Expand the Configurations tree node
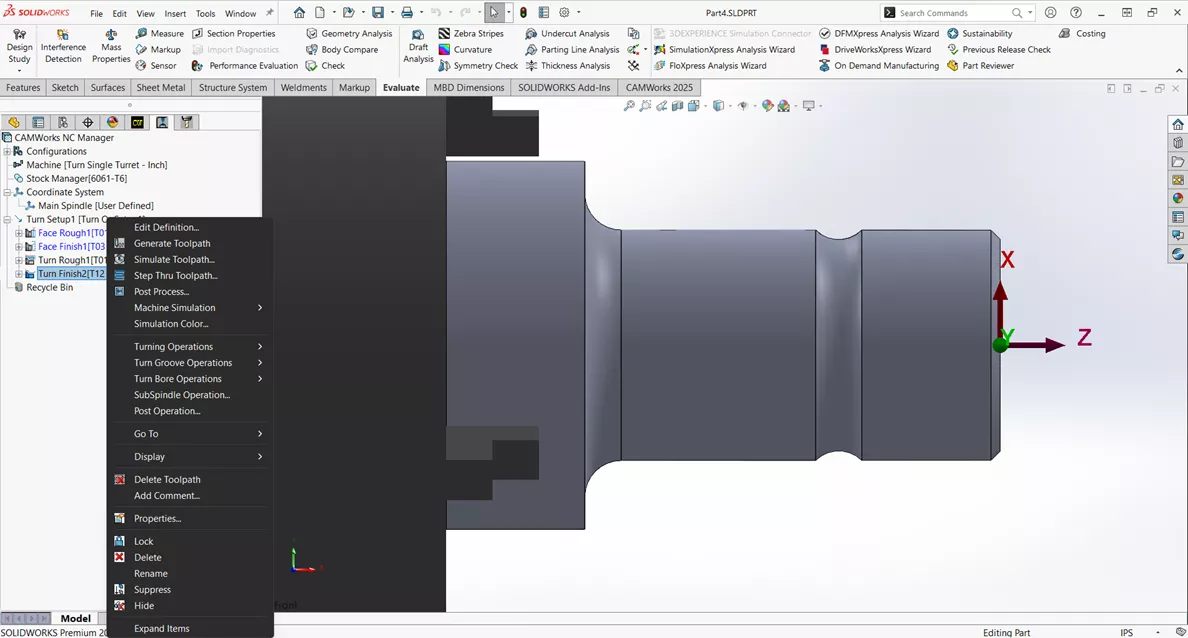Screen dimensions: 1188x638 (8, 151)
